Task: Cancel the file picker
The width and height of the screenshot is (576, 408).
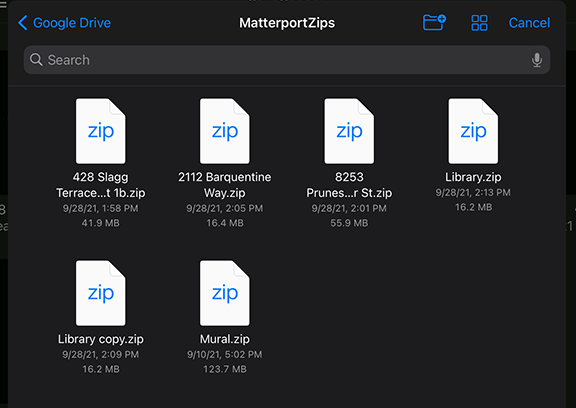Action: 529,23
